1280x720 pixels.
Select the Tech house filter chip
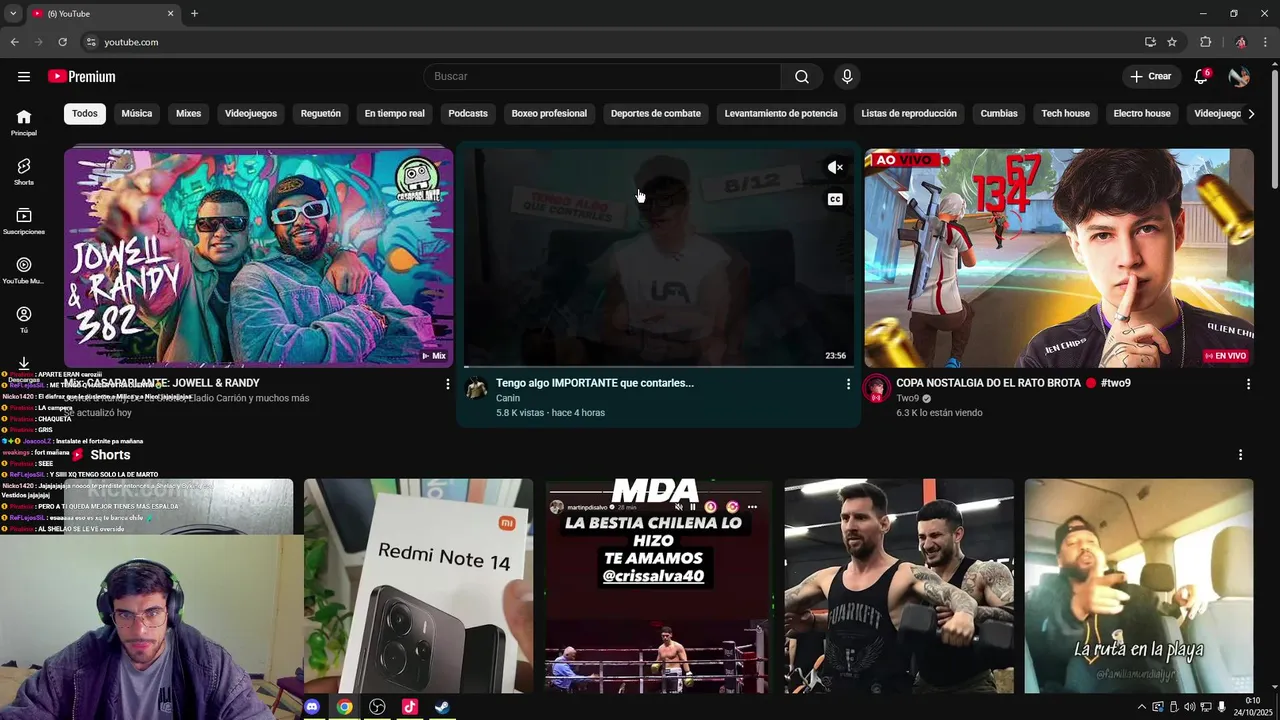click(1066, 114)
